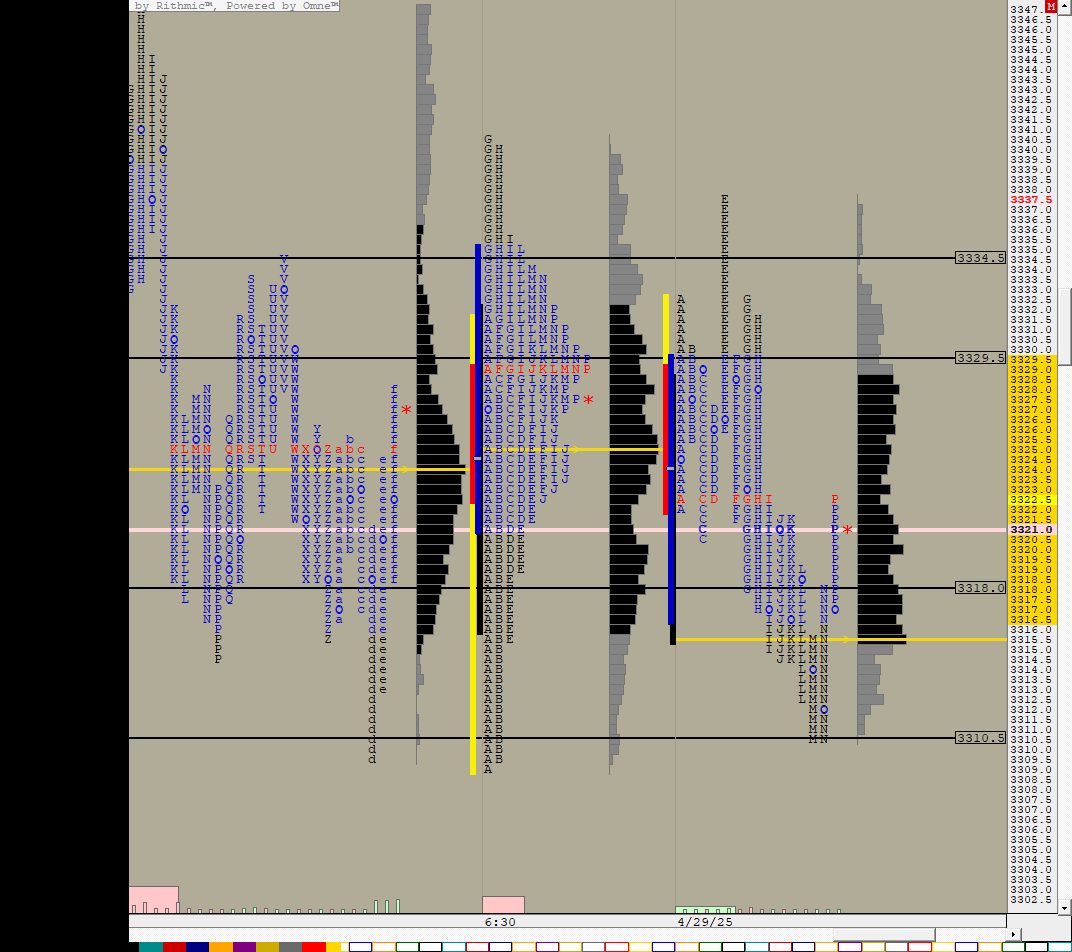Pick the bright red filled swatch
This screenshot has width=1072, height=952.
point(314,947)
